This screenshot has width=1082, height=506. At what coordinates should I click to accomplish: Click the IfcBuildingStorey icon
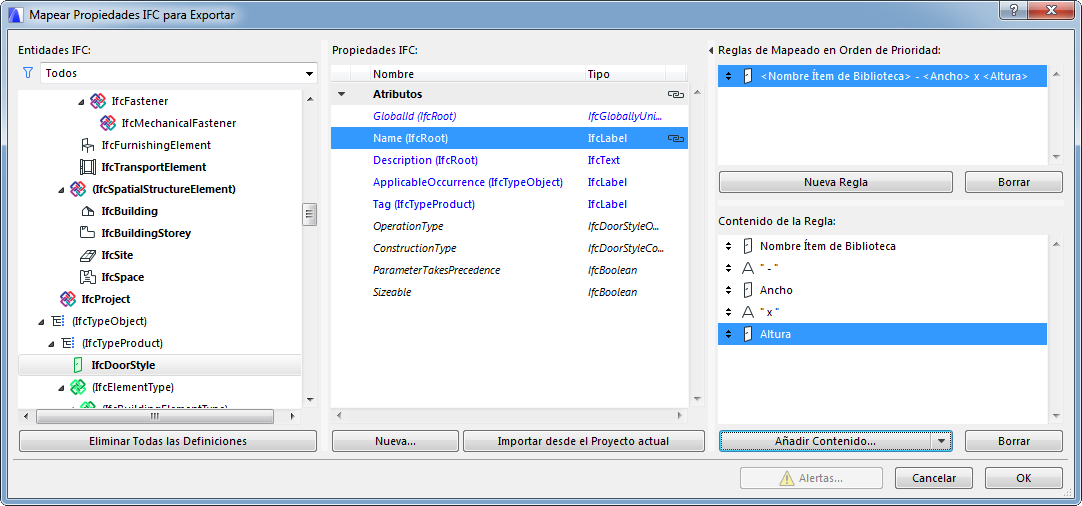(88, 233)
